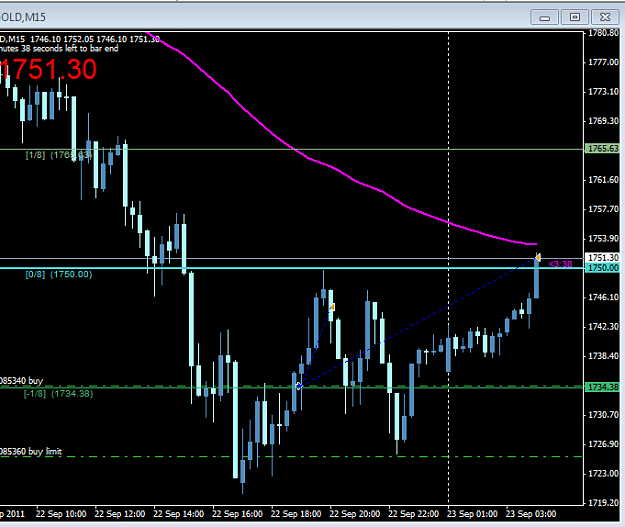Select the [0/8] (1750.00) level label
The height and width of the screenshot is (527, 625).
coord(59,274)
